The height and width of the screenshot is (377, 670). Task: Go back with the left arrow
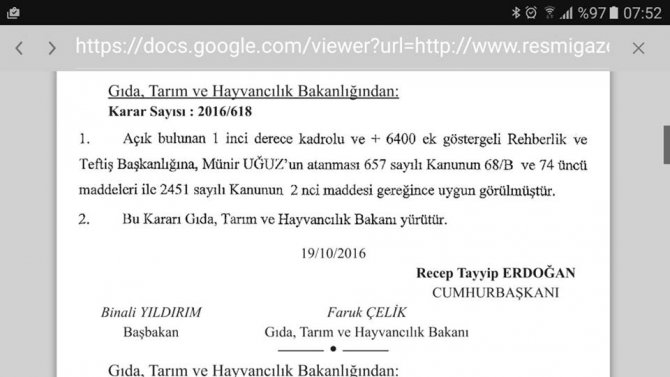tap(19, 48)
